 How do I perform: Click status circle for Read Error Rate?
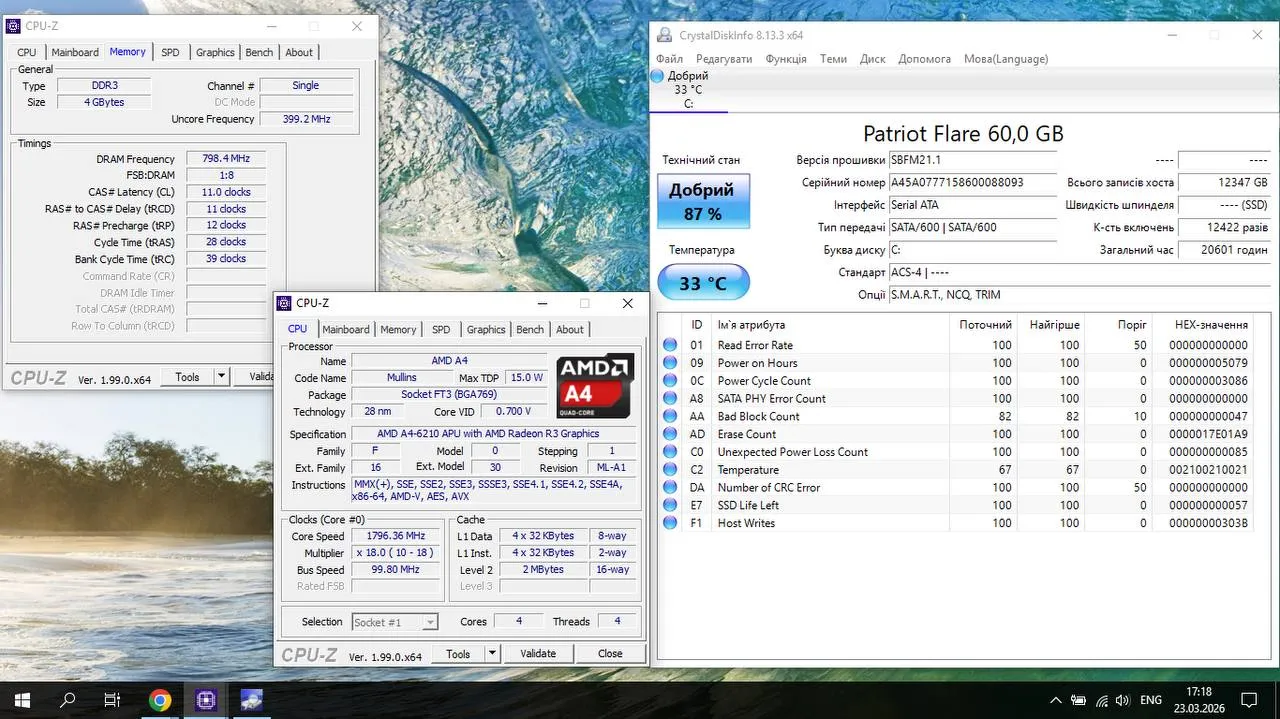coord(670,345)
